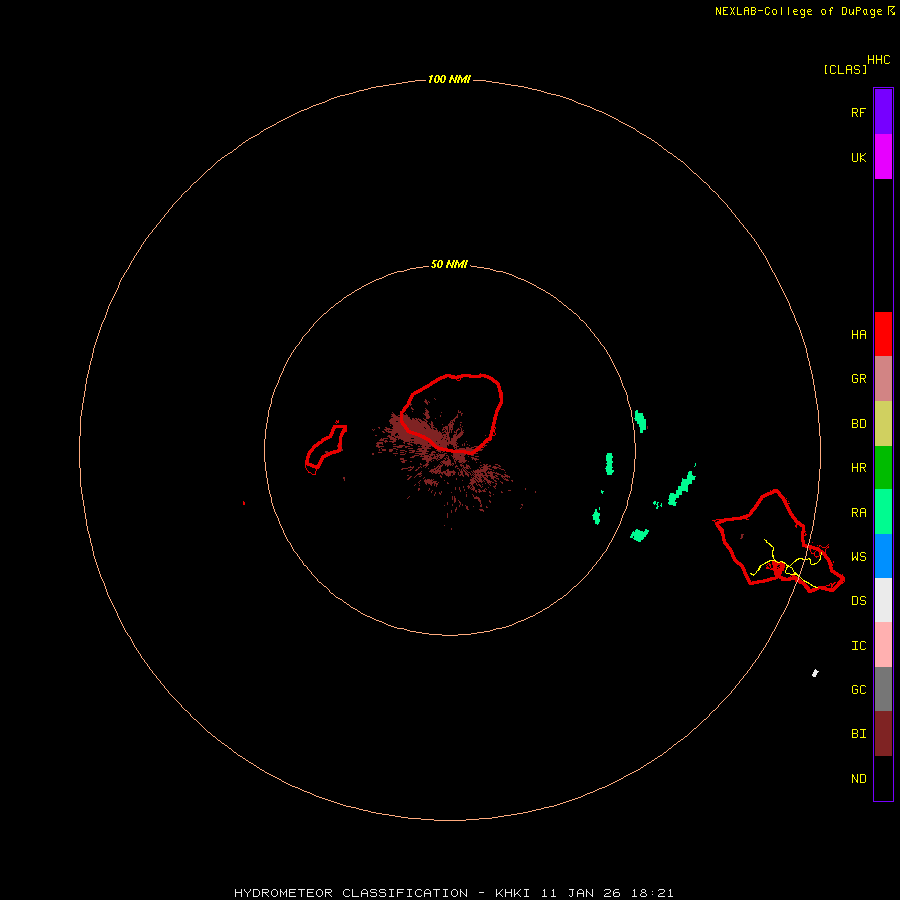Click the small red-outlined island west of radar
Screen dimensions: 900x900
tap(326, 449)
